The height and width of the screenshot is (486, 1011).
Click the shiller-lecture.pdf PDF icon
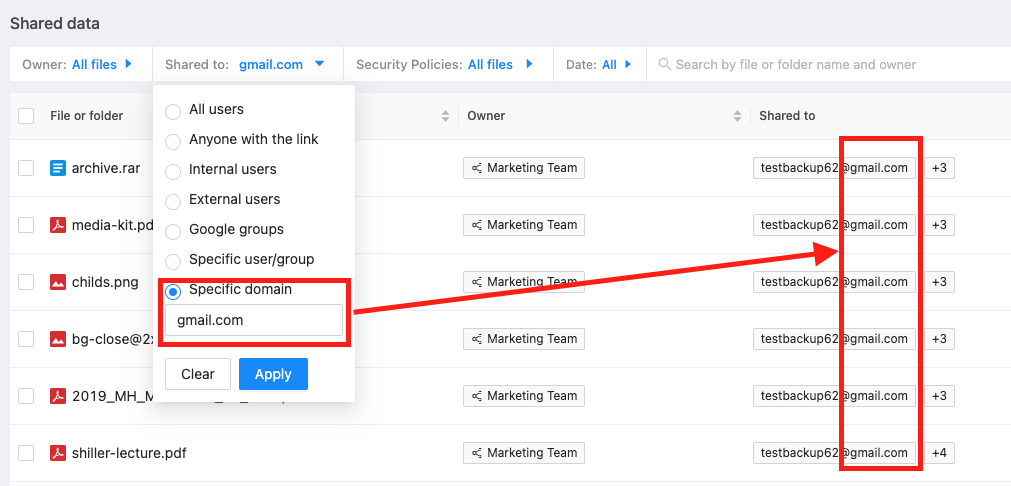pyautogui.click(x=58, y=453)
